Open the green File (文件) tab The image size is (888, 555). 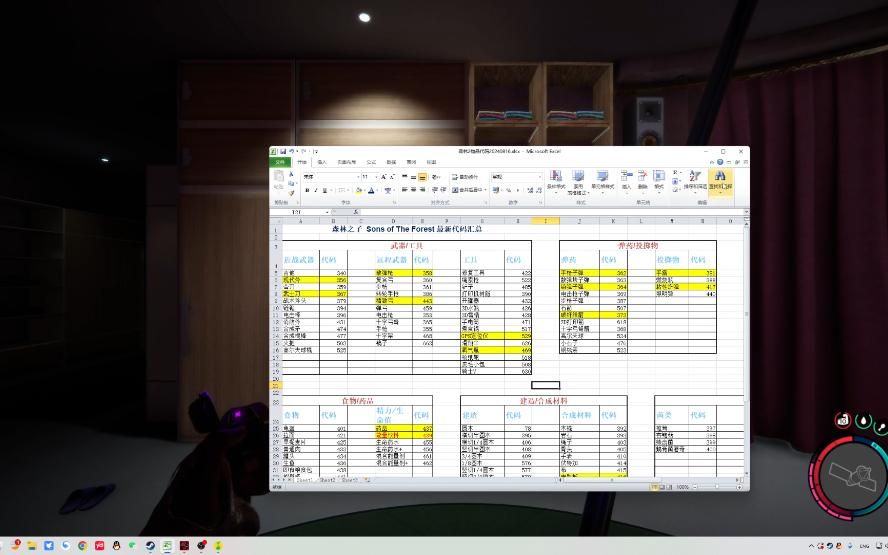click(x=280, y=162)
